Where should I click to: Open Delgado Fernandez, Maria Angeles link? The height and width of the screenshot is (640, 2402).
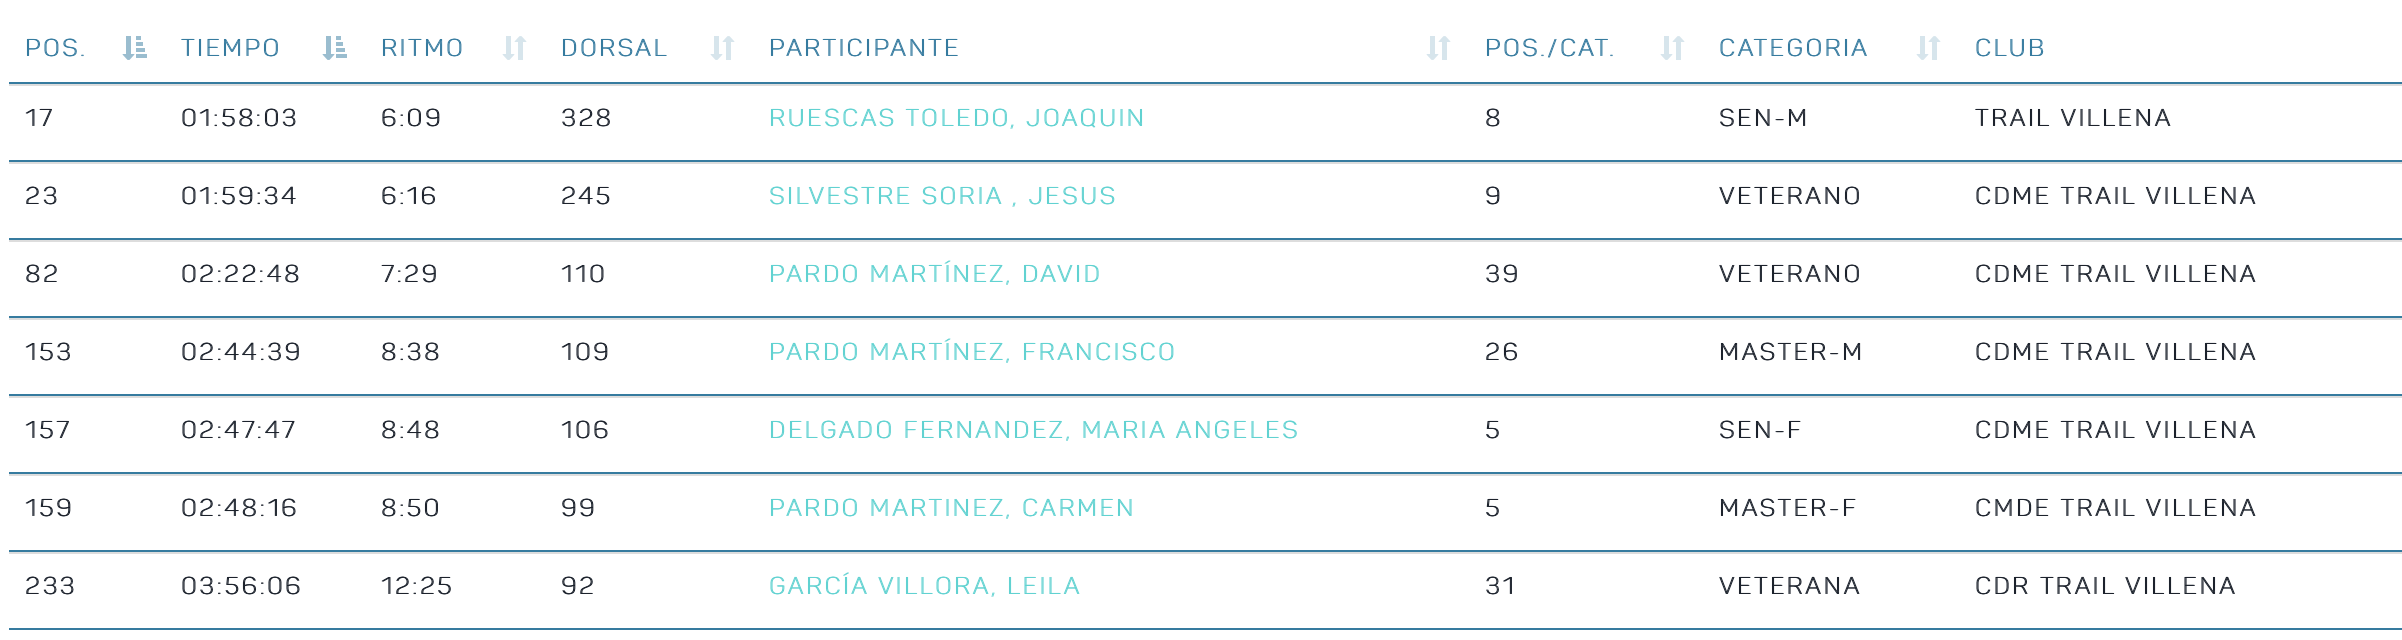pyautogui.click(x=1033, y=430)
